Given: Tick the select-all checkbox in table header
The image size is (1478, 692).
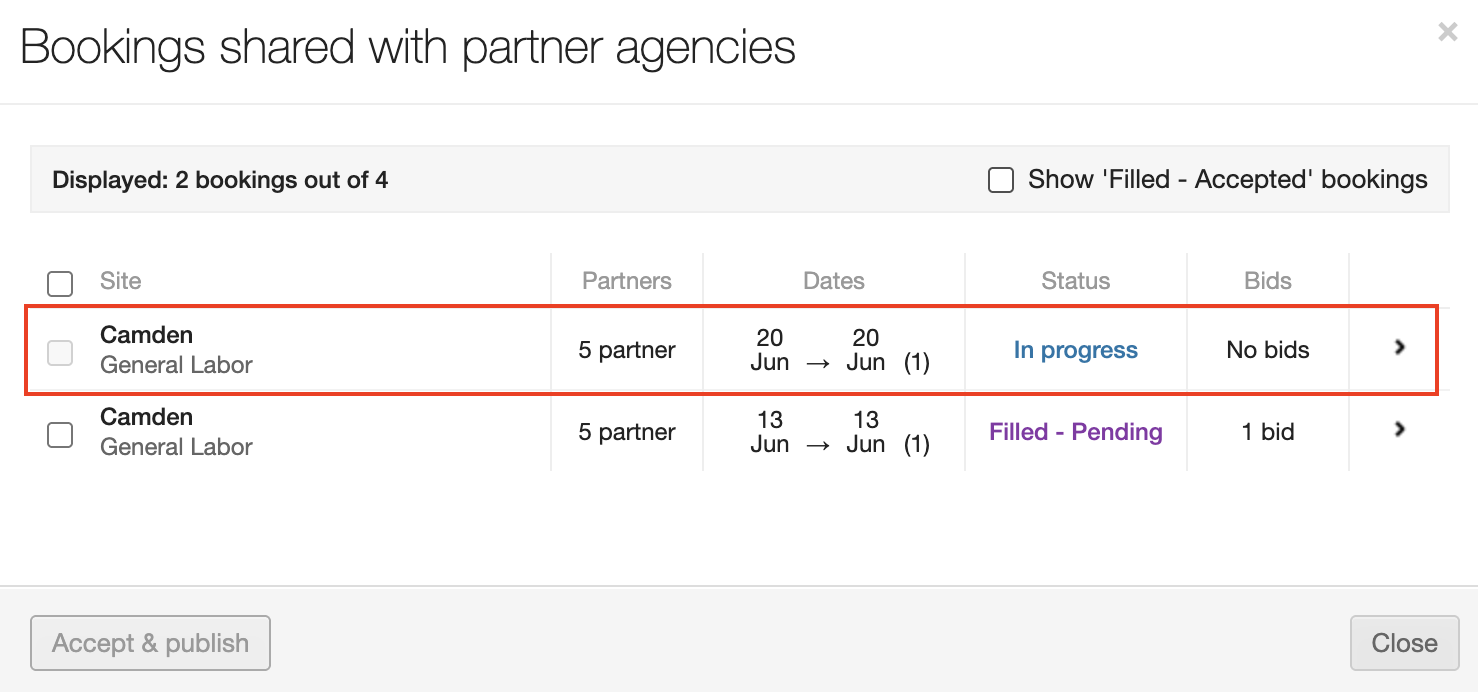Looking at the screenshot, I should (60, 283).
